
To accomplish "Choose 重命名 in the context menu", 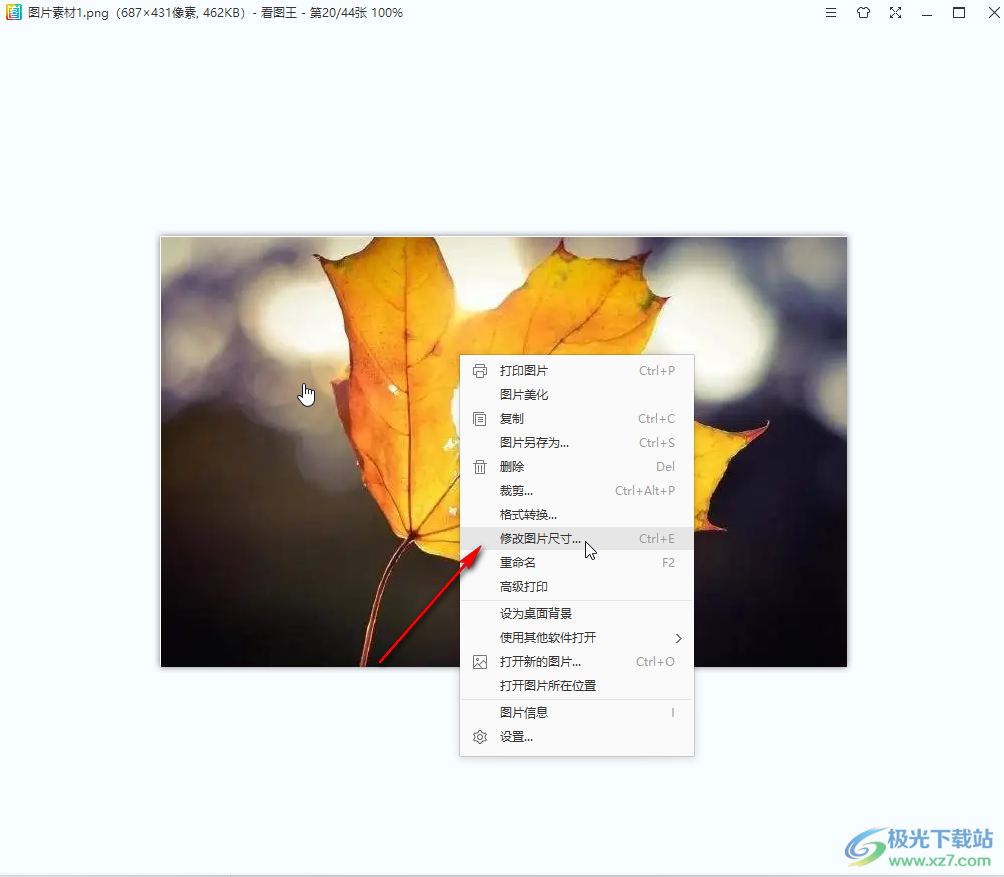I will click(x=576, y=563).
